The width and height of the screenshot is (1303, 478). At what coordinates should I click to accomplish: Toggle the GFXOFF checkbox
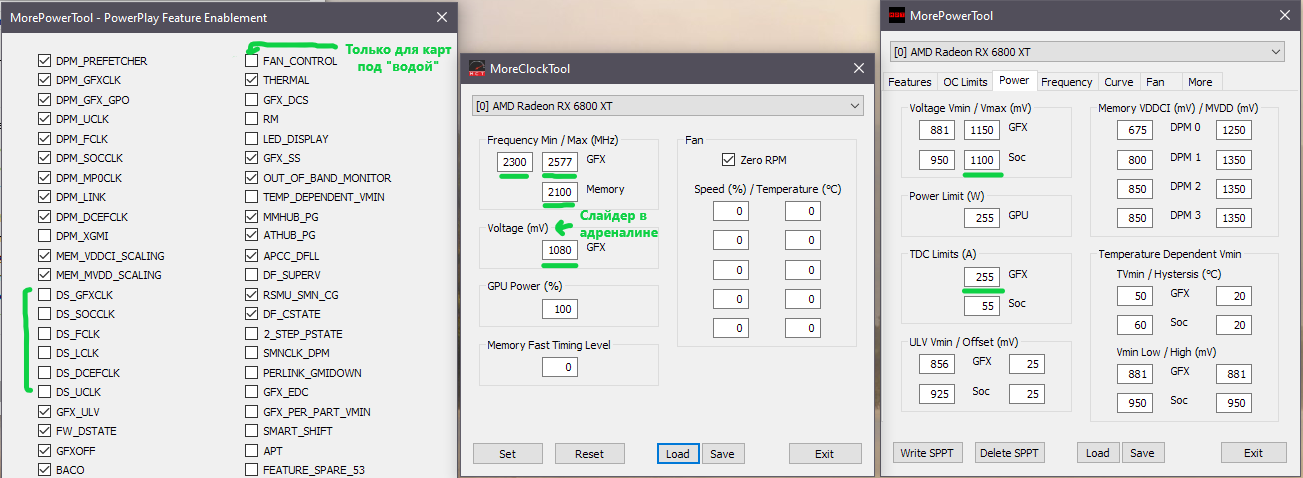click(43, 451)
